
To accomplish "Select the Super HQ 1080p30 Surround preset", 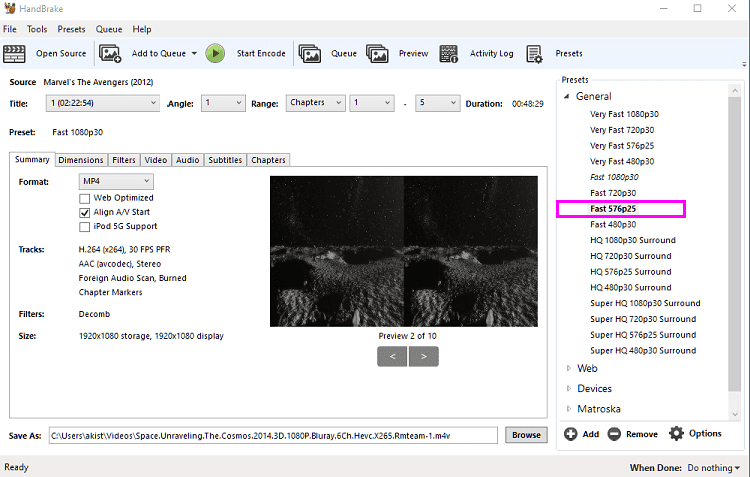I will [x=645, y=303].
